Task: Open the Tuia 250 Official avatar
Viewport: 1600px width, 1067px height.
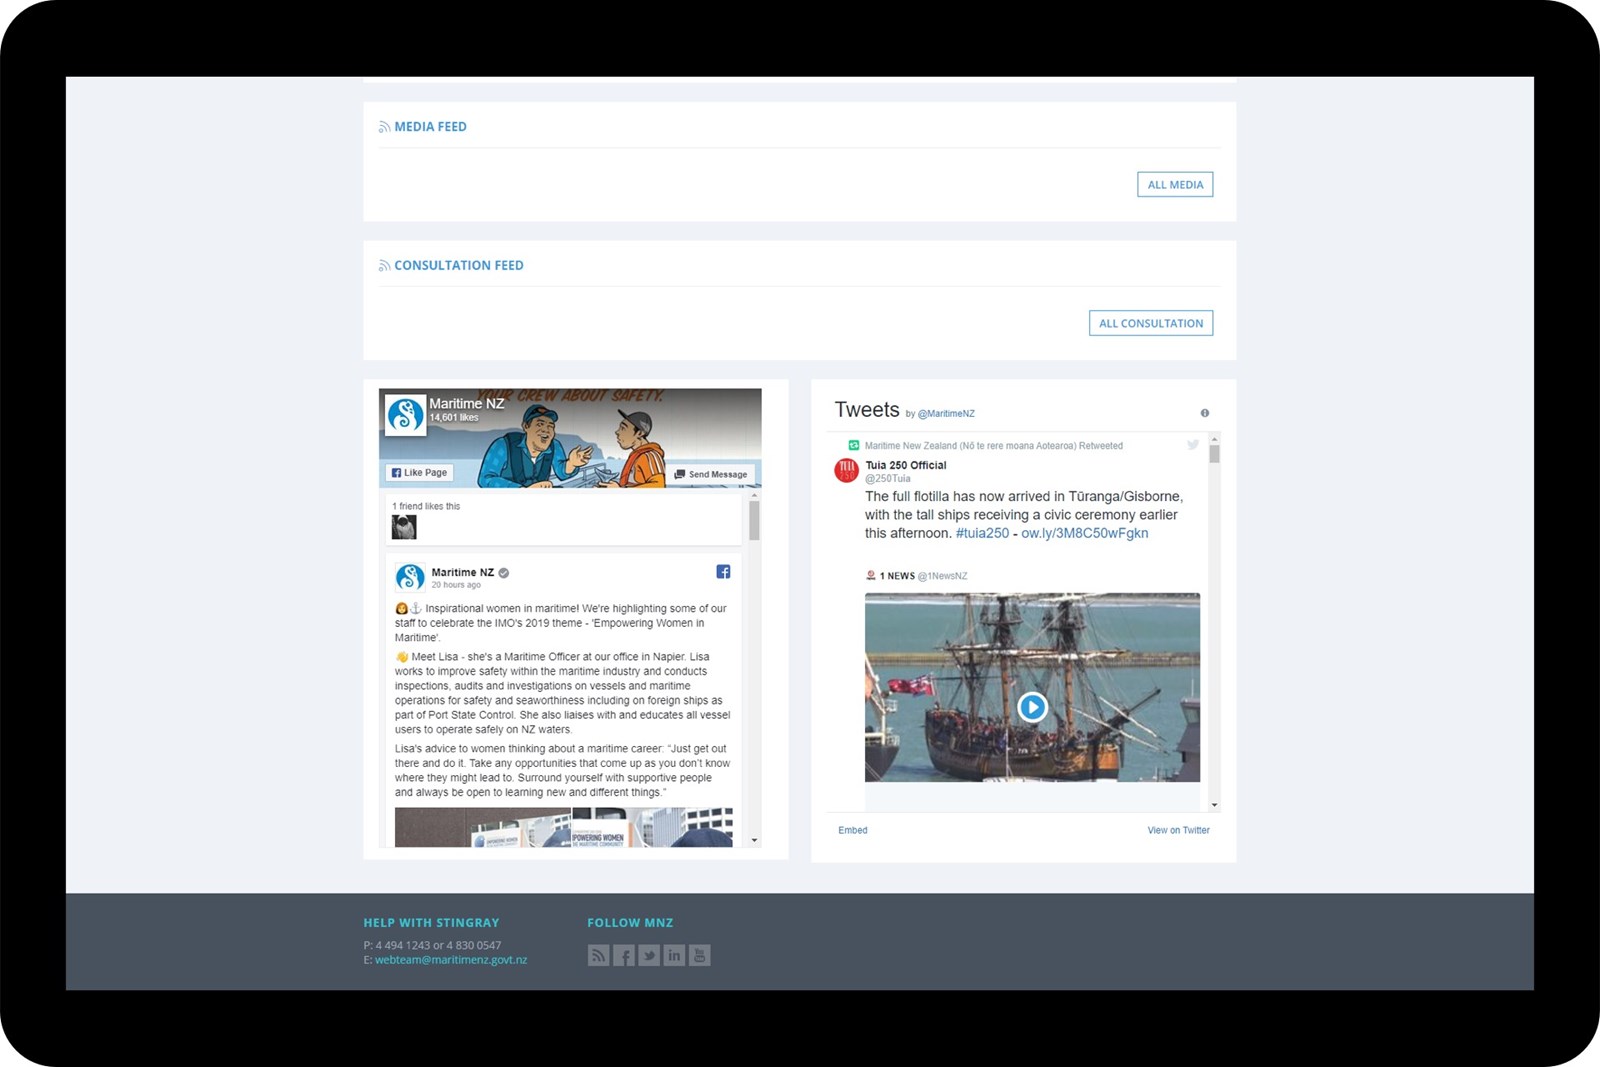Action: coord(847,471)
